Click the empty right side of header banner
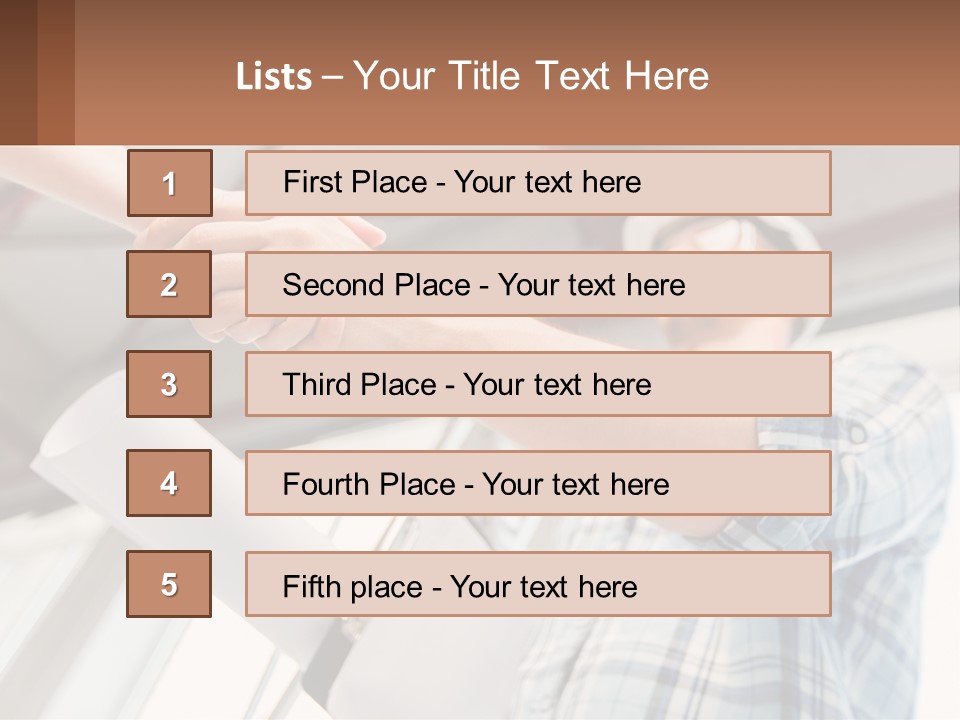This screenshot has width=960, height=720. tap(850, 75)
